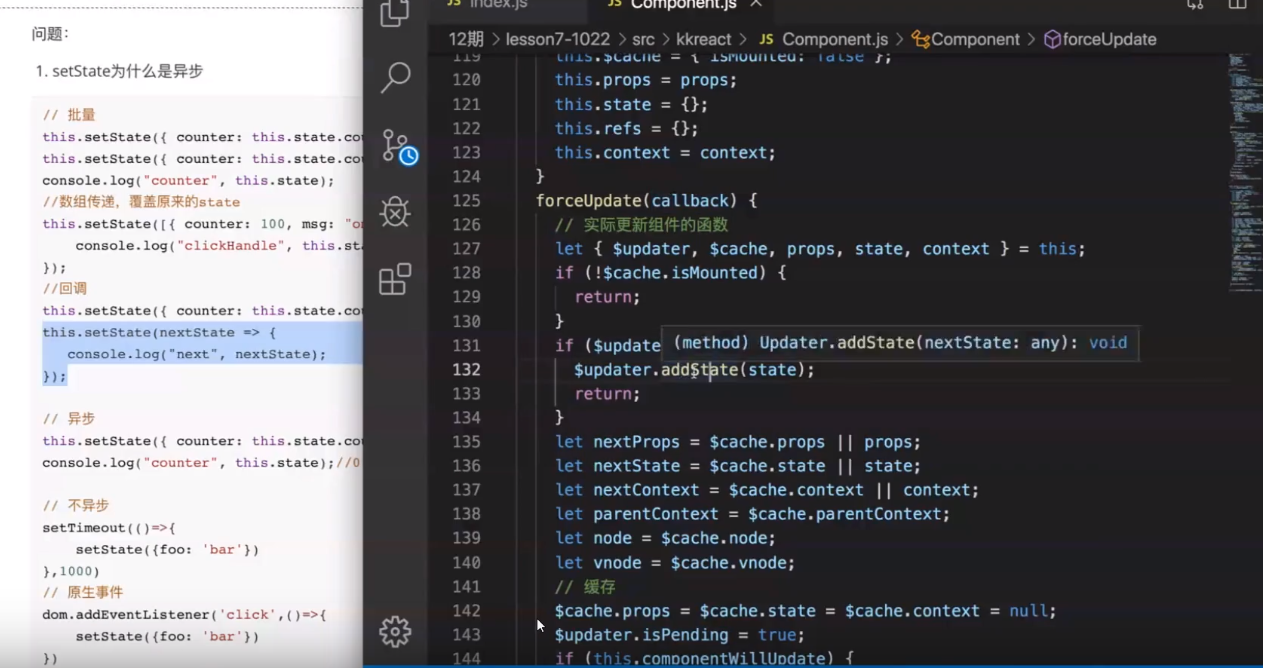
Task: Click "this.props = props;" line
Action: tap(646, 80)
